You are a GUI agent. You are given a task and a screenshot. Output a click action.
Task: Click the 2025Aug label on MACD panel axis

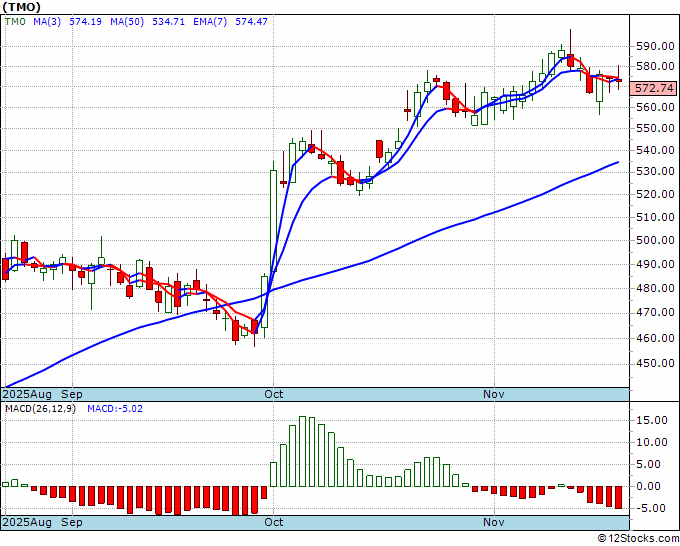coord(27,522)
